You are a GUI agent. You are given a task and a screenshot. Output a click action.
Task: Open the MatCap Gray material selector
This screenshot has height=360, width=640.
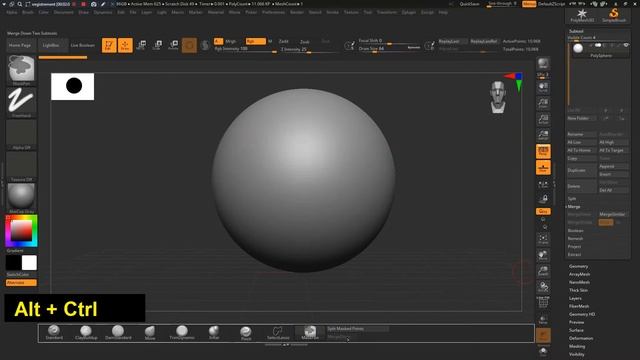21,198
